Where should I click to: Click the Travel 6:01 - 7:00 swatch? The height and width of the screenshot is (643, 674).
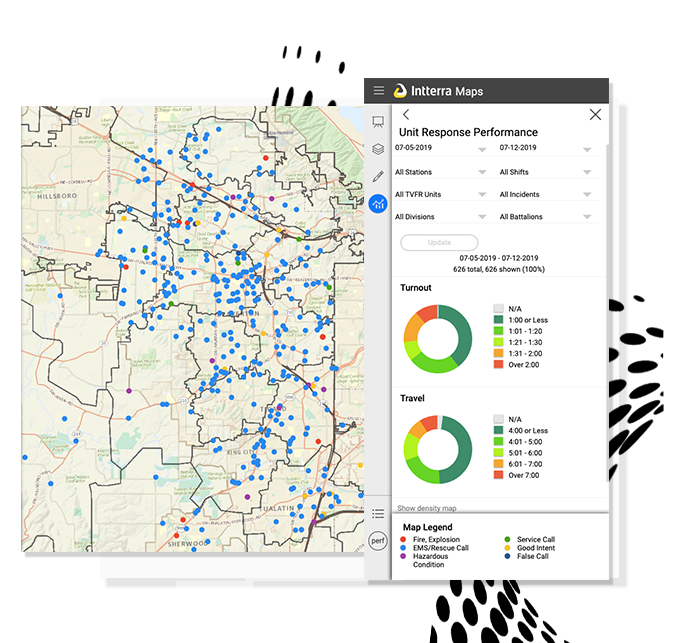pyautogui.click(x=498, y=463)
